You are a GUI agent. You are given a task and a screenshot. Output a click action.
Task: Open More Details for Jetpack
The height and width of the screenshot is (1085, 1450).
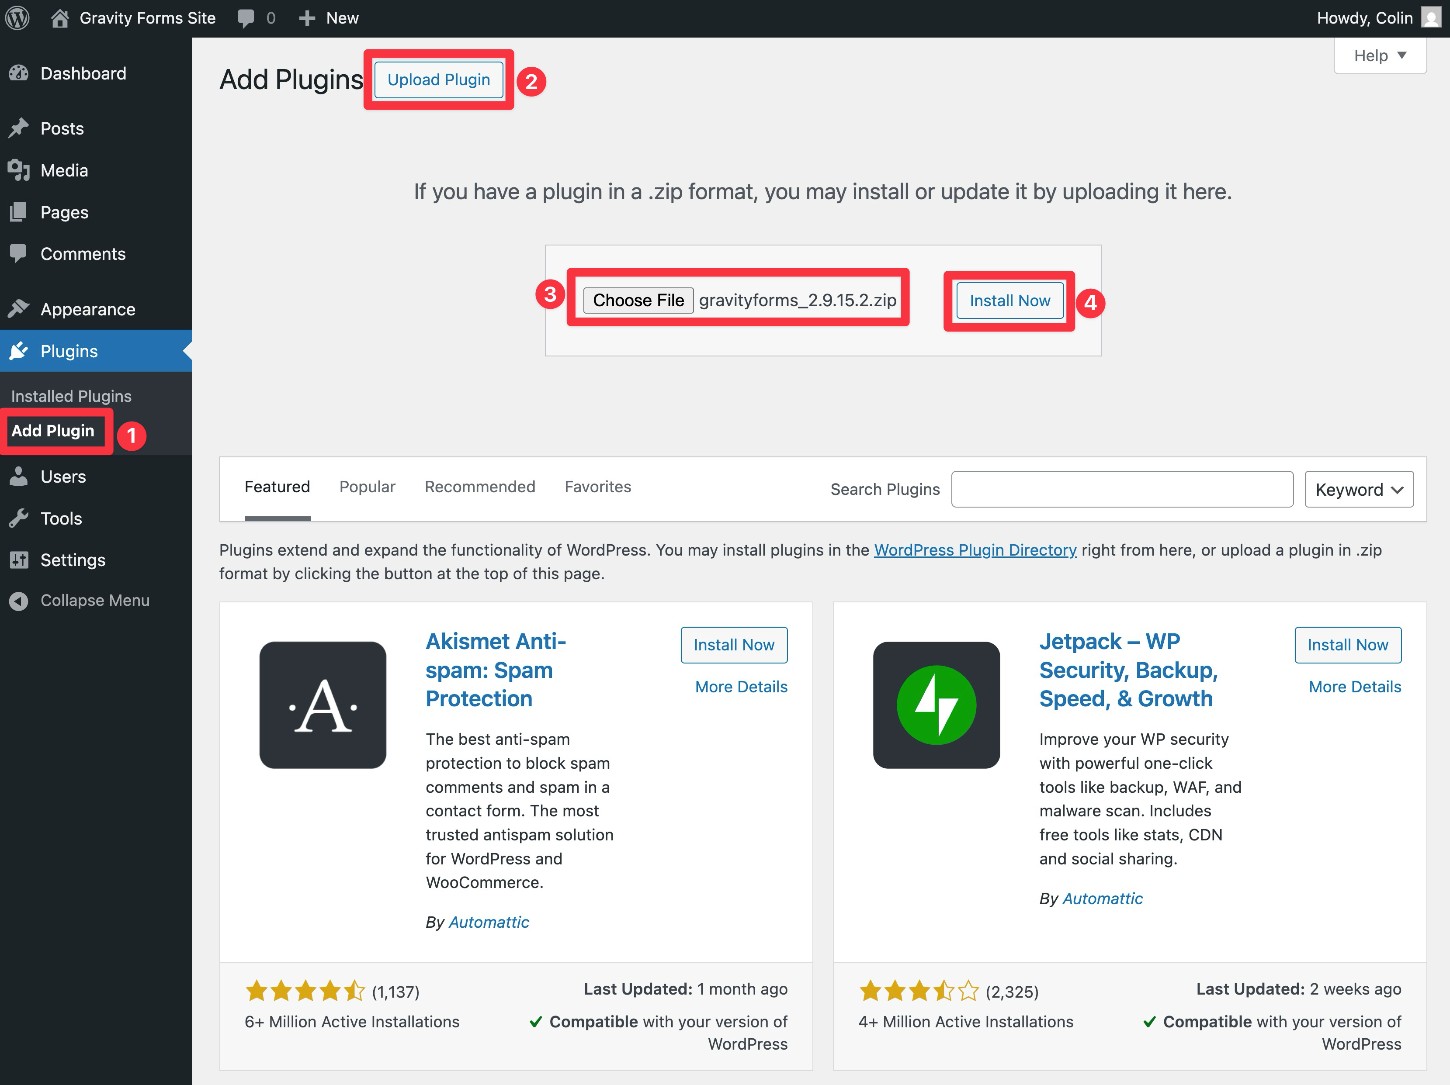[x=1355, y=687]
